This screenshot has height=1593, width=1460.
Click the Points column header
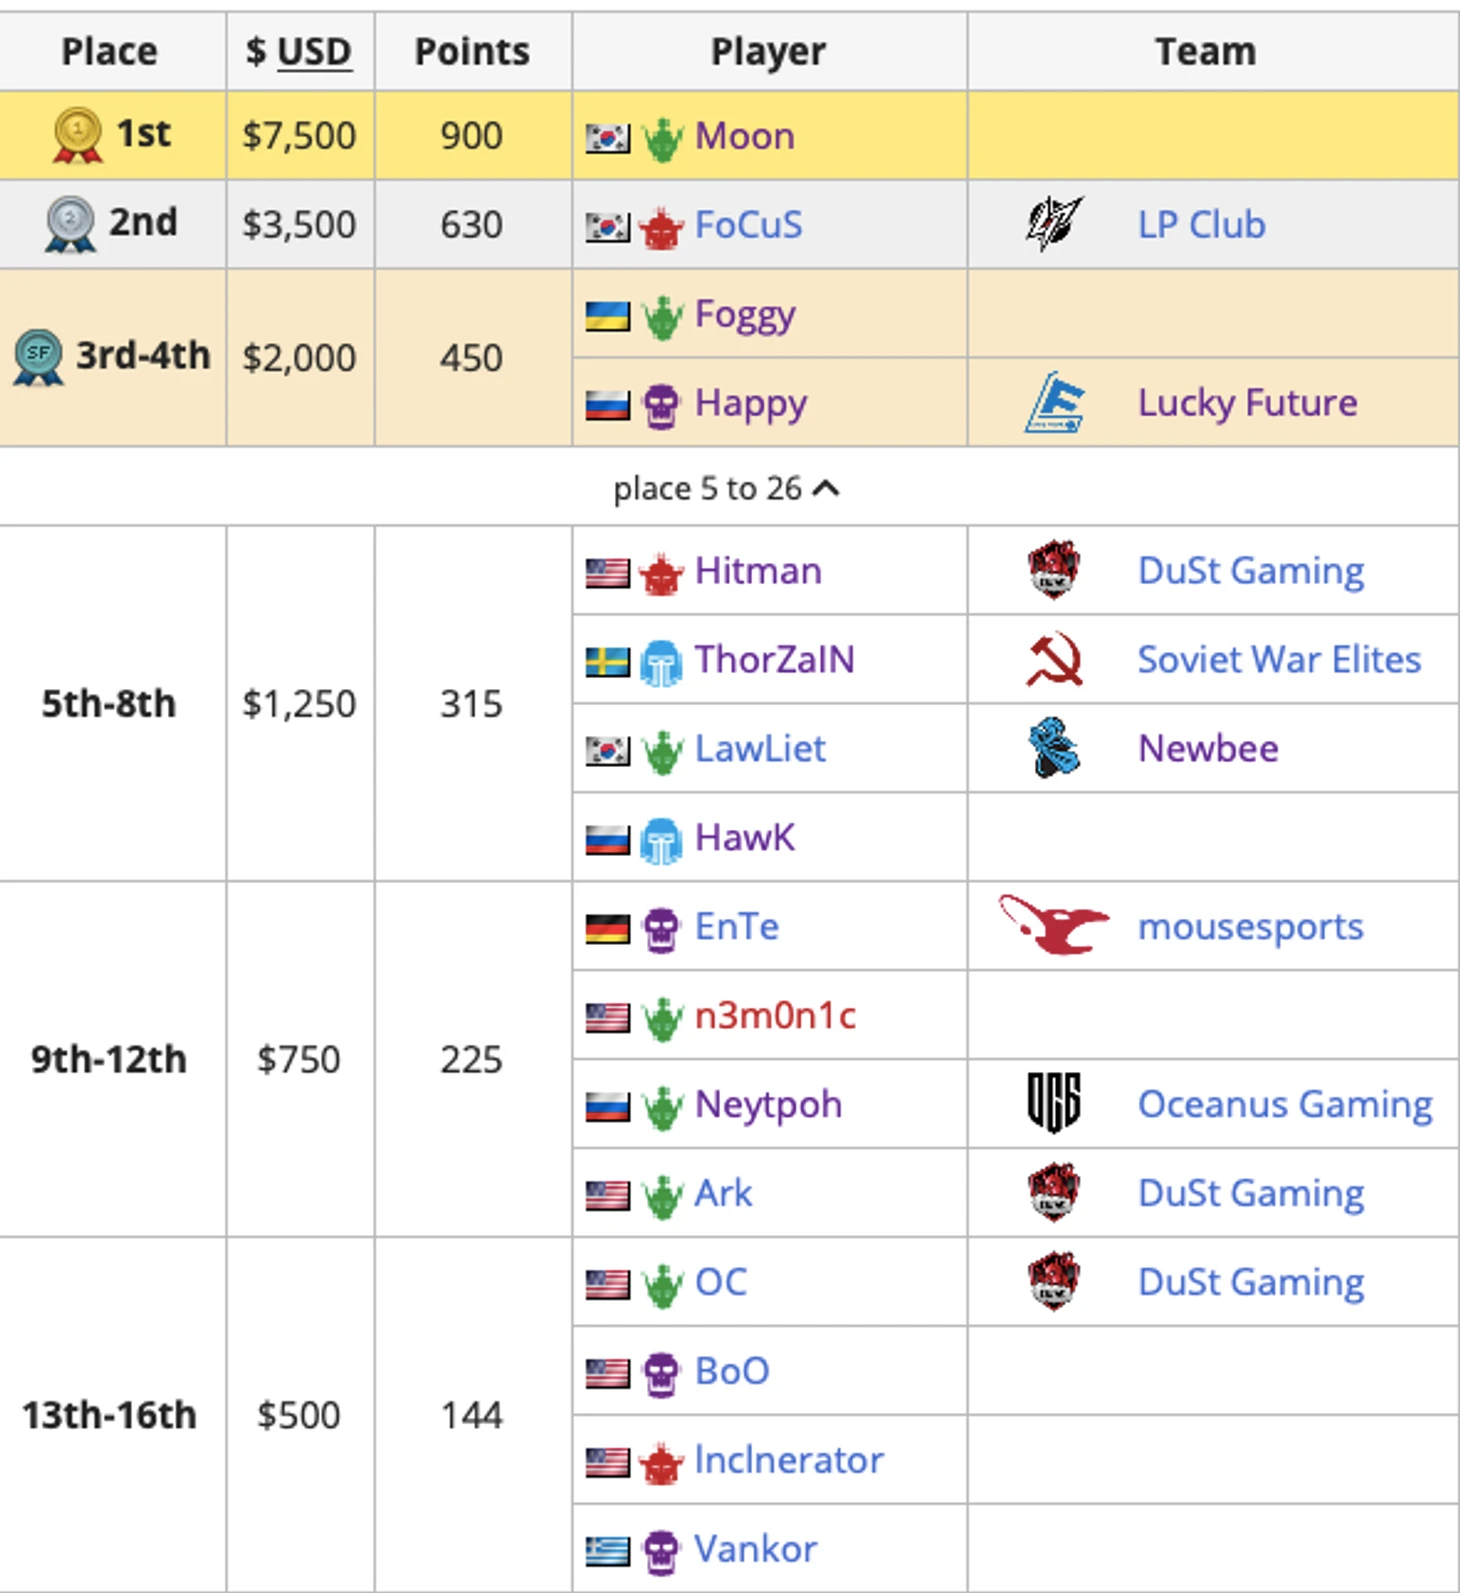[x=472, y=52]
